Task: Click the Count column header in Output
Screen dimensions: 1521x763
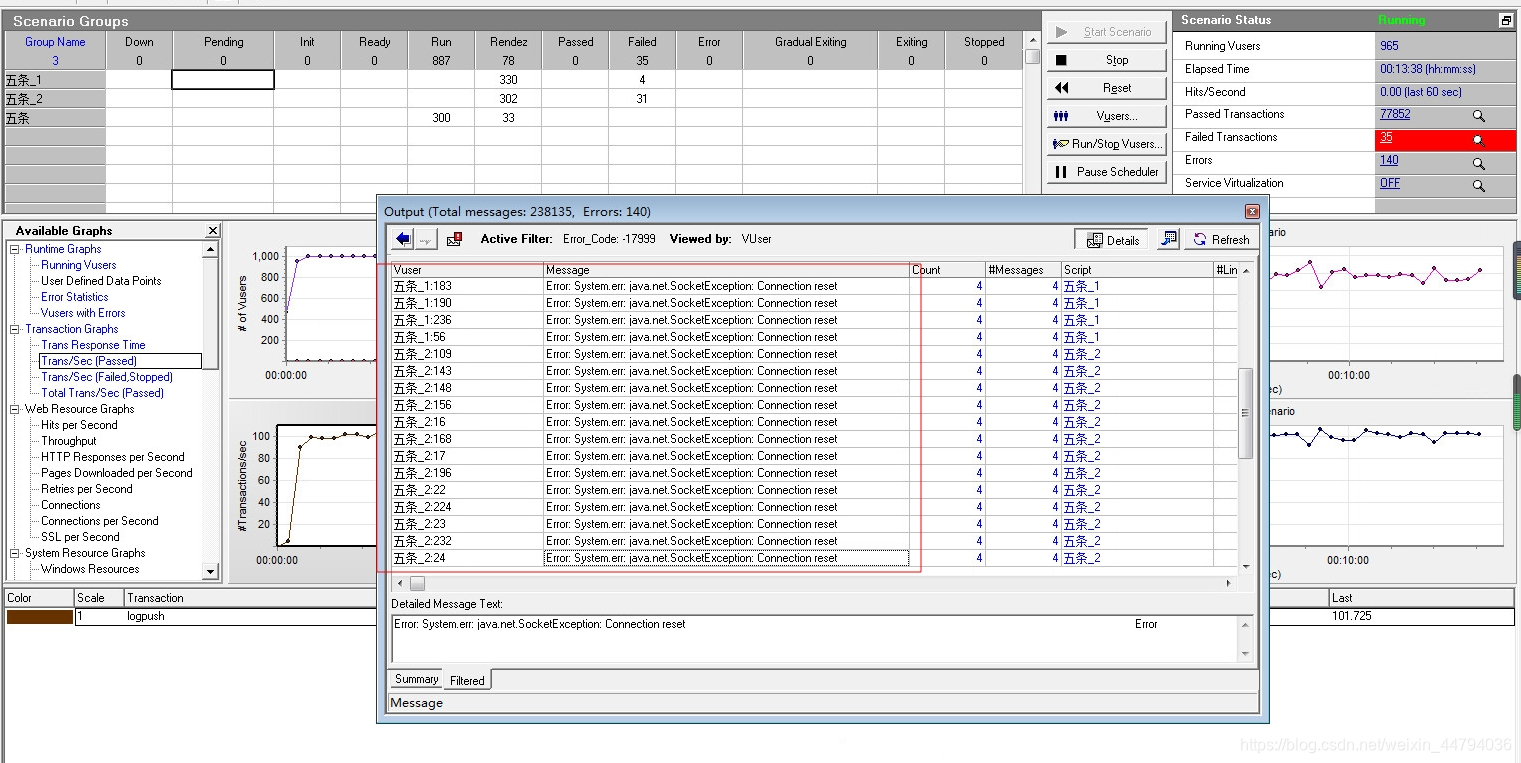Action: tap(948, 270)
